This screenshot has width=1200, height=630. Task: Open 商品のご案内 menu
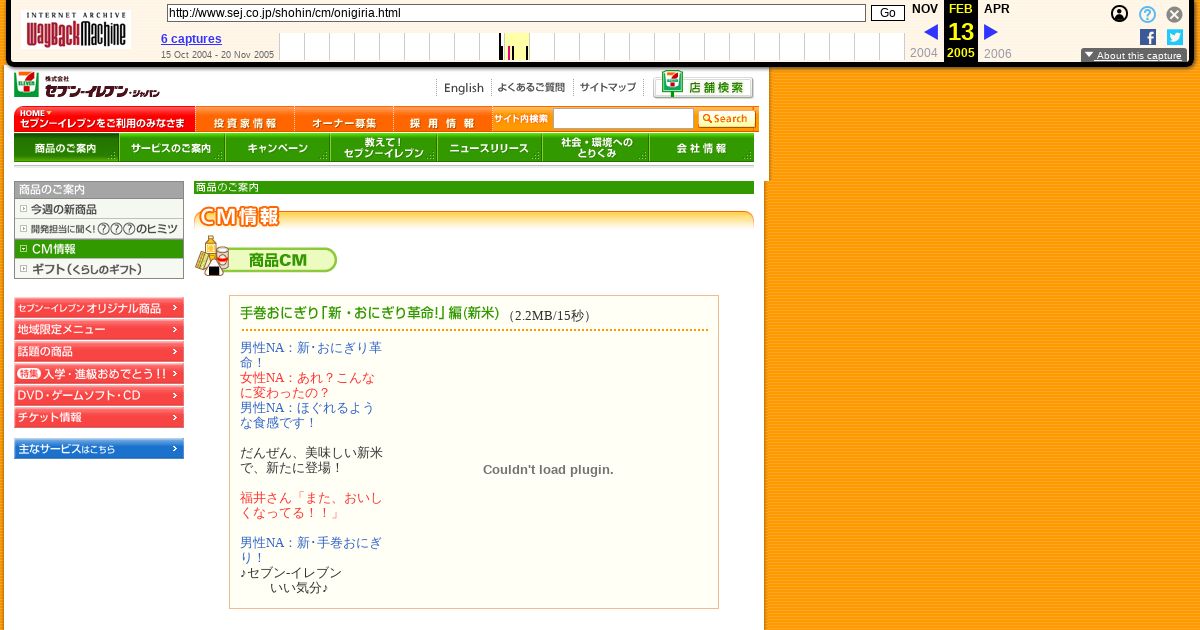[66, 148]
